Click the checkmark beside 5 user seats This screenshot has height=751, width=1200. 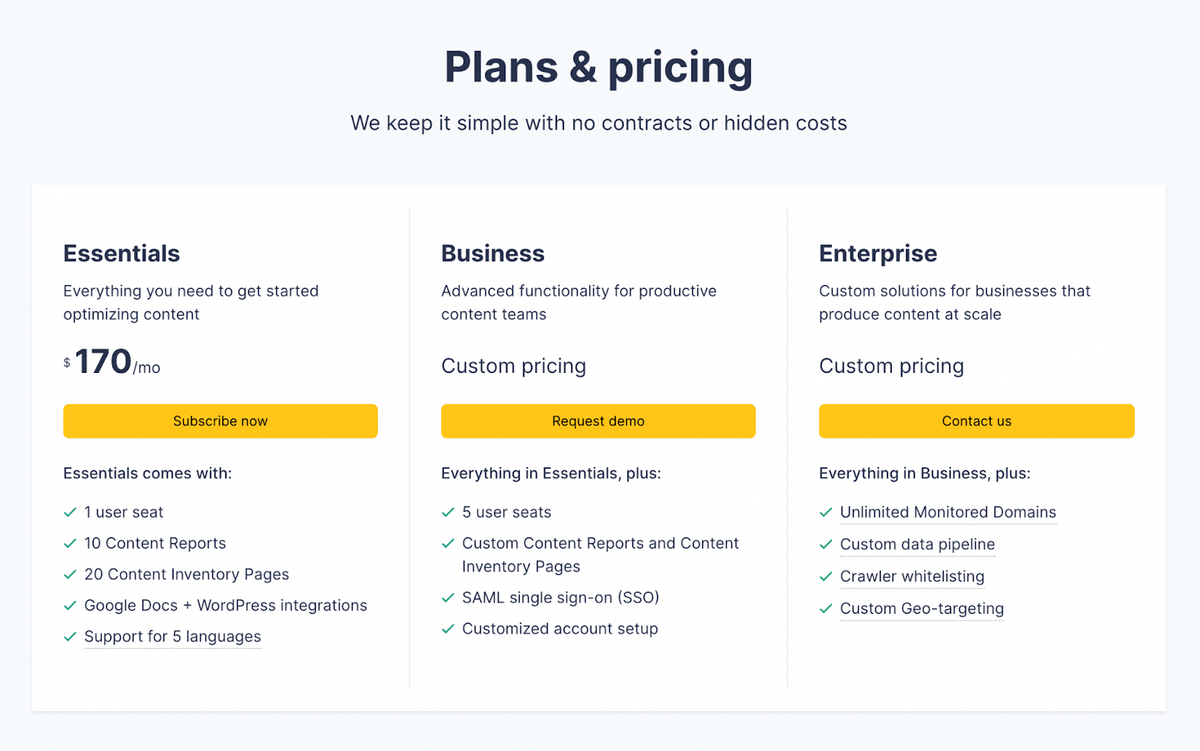448,512
